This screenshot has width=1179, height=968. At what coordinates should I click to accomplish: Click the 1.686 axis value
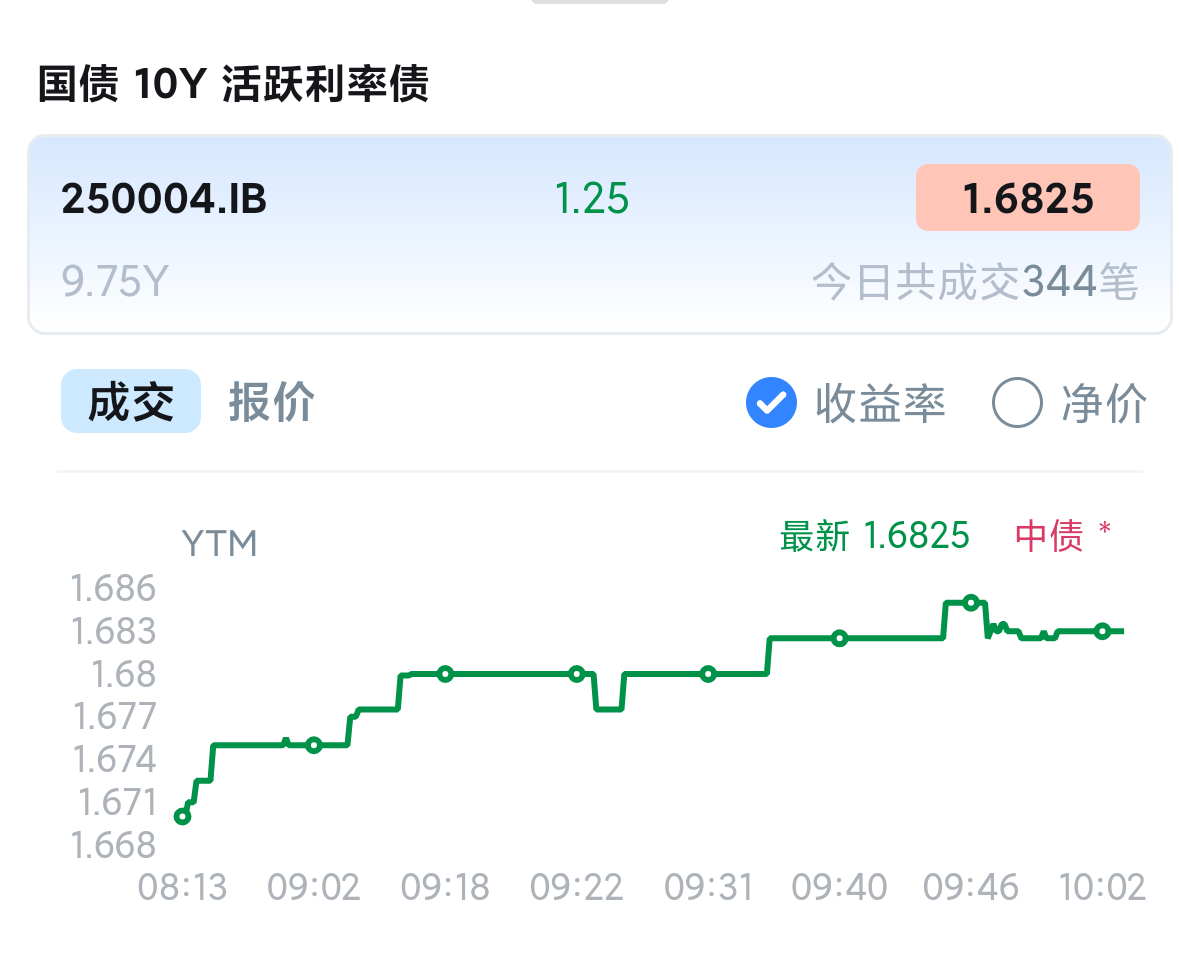tap(113, 588)
